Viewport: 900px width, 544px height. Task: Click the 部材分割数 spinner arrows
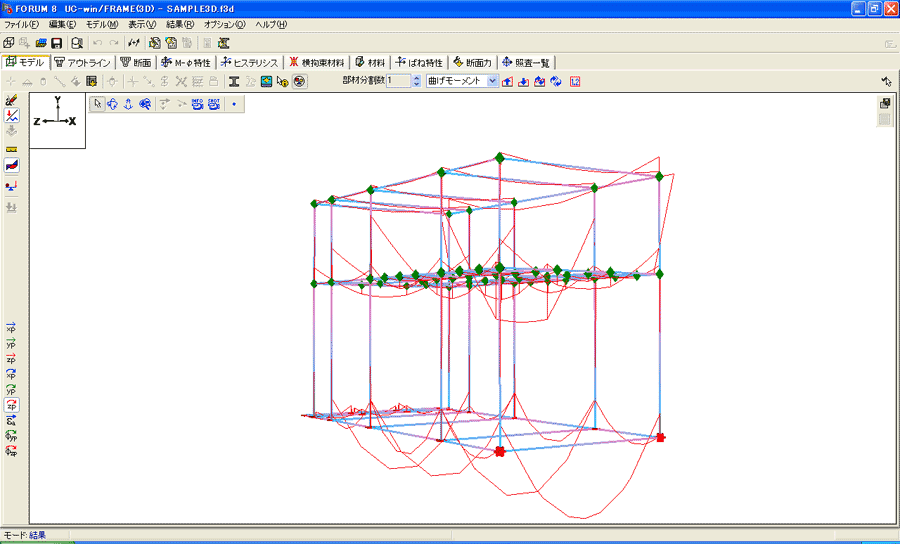click(417, 81)
